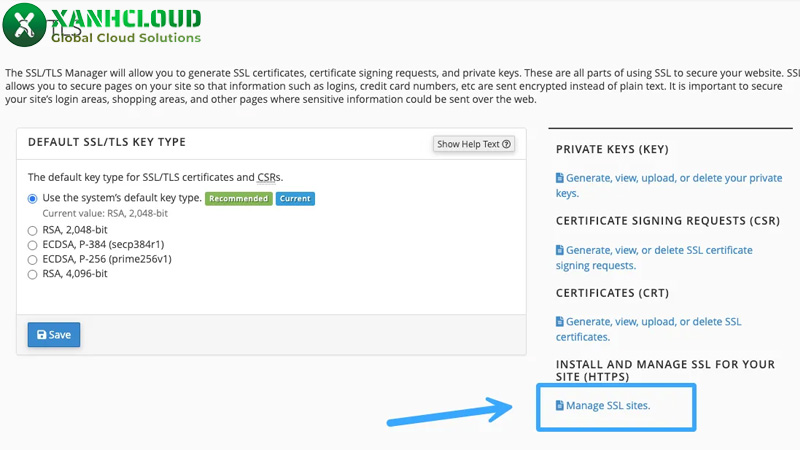Follow the delete SSL certificates link
Screen dimensions: 800x450
tap(653, 322)
